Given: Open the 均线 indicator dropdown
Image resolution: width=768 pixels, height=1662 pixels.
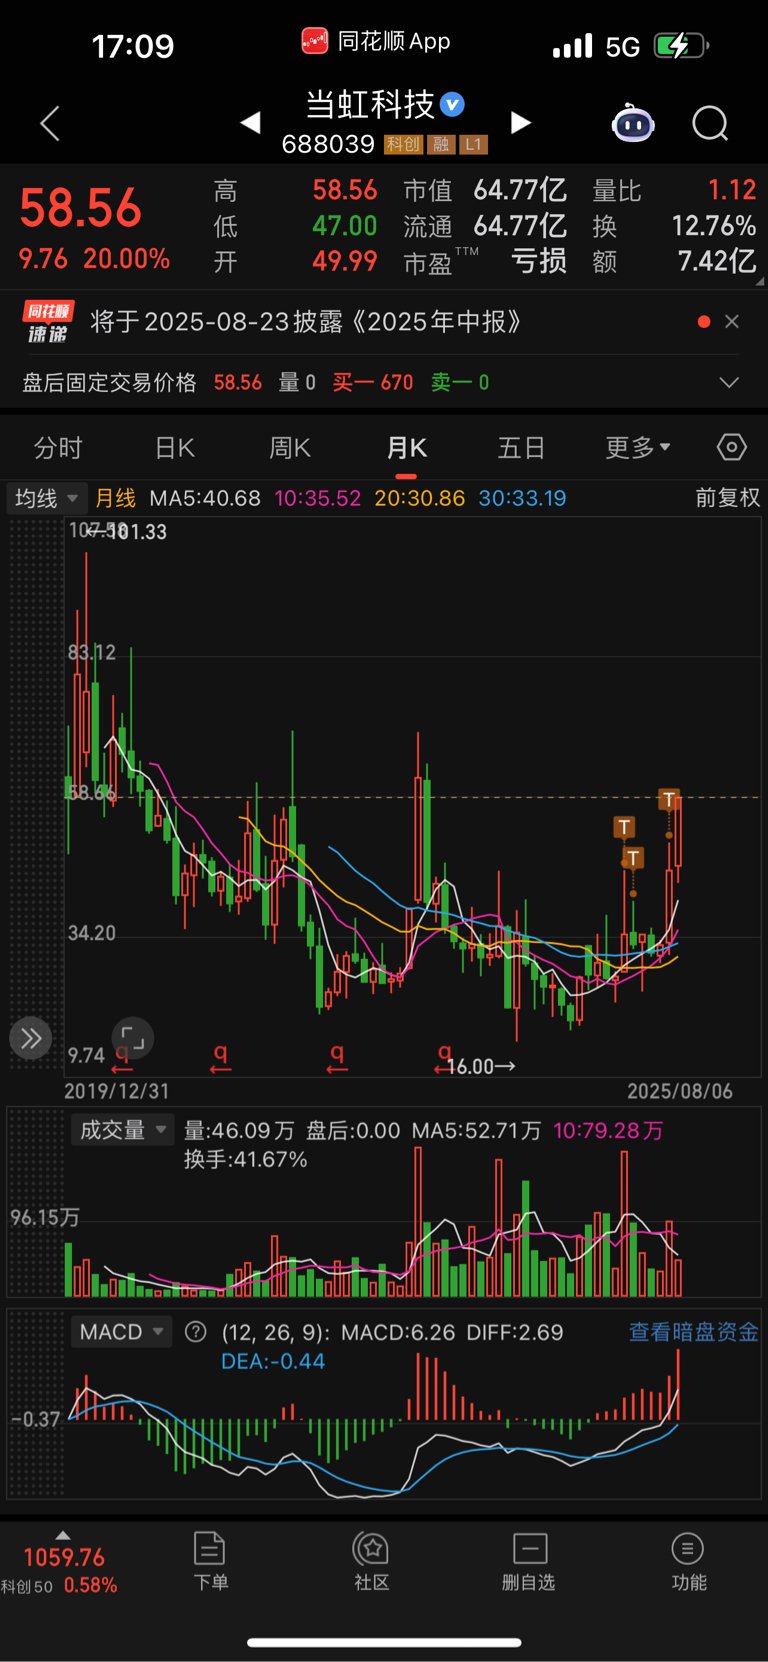Looking at the screenshot, I should click(x=46, y=498).
